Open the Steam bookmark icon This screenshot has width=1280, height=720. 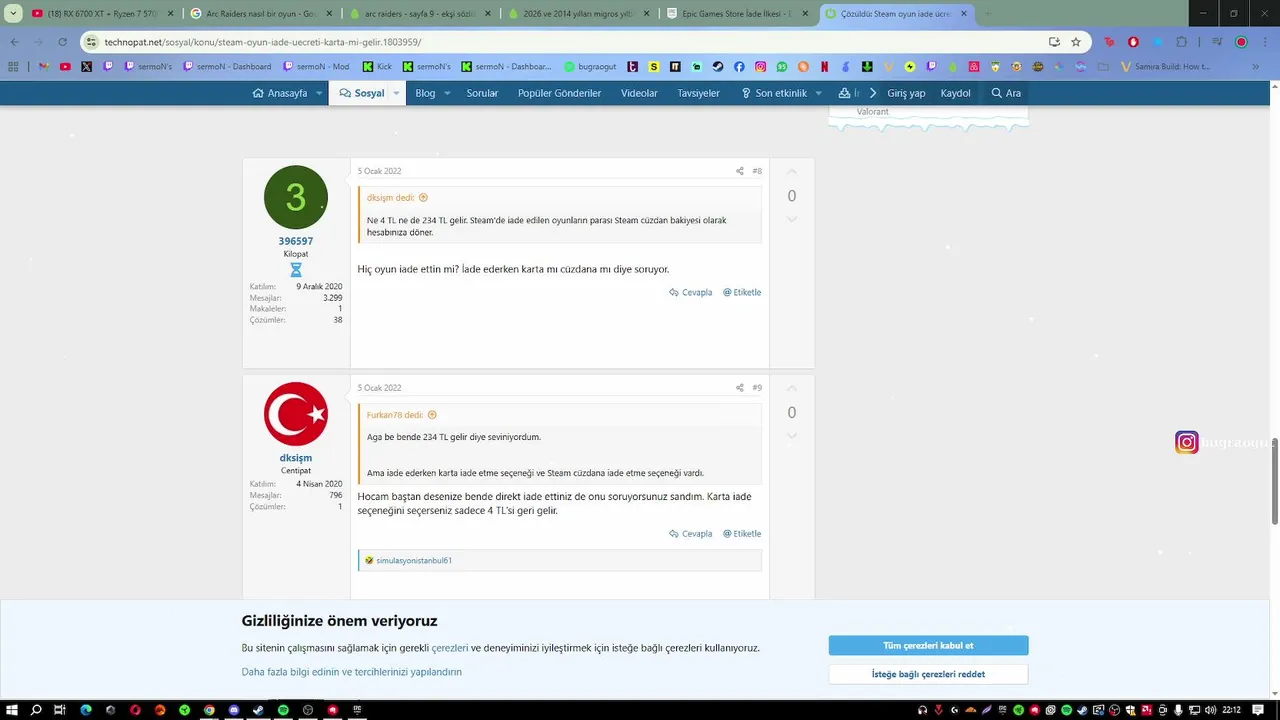point(718,67)
